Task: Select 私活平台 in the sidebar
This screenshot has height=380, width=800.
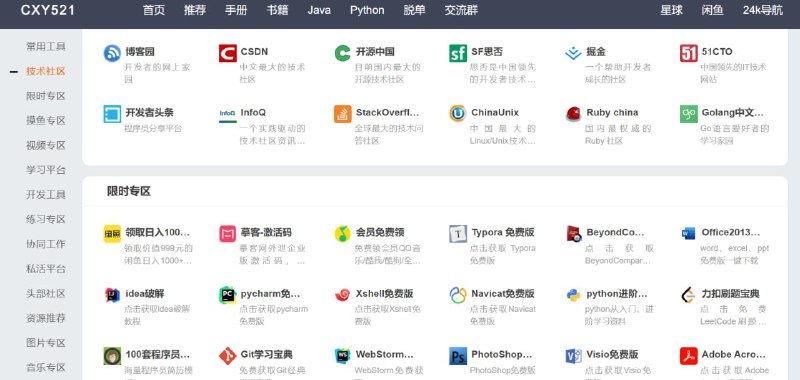Action: tap(46, 269)
